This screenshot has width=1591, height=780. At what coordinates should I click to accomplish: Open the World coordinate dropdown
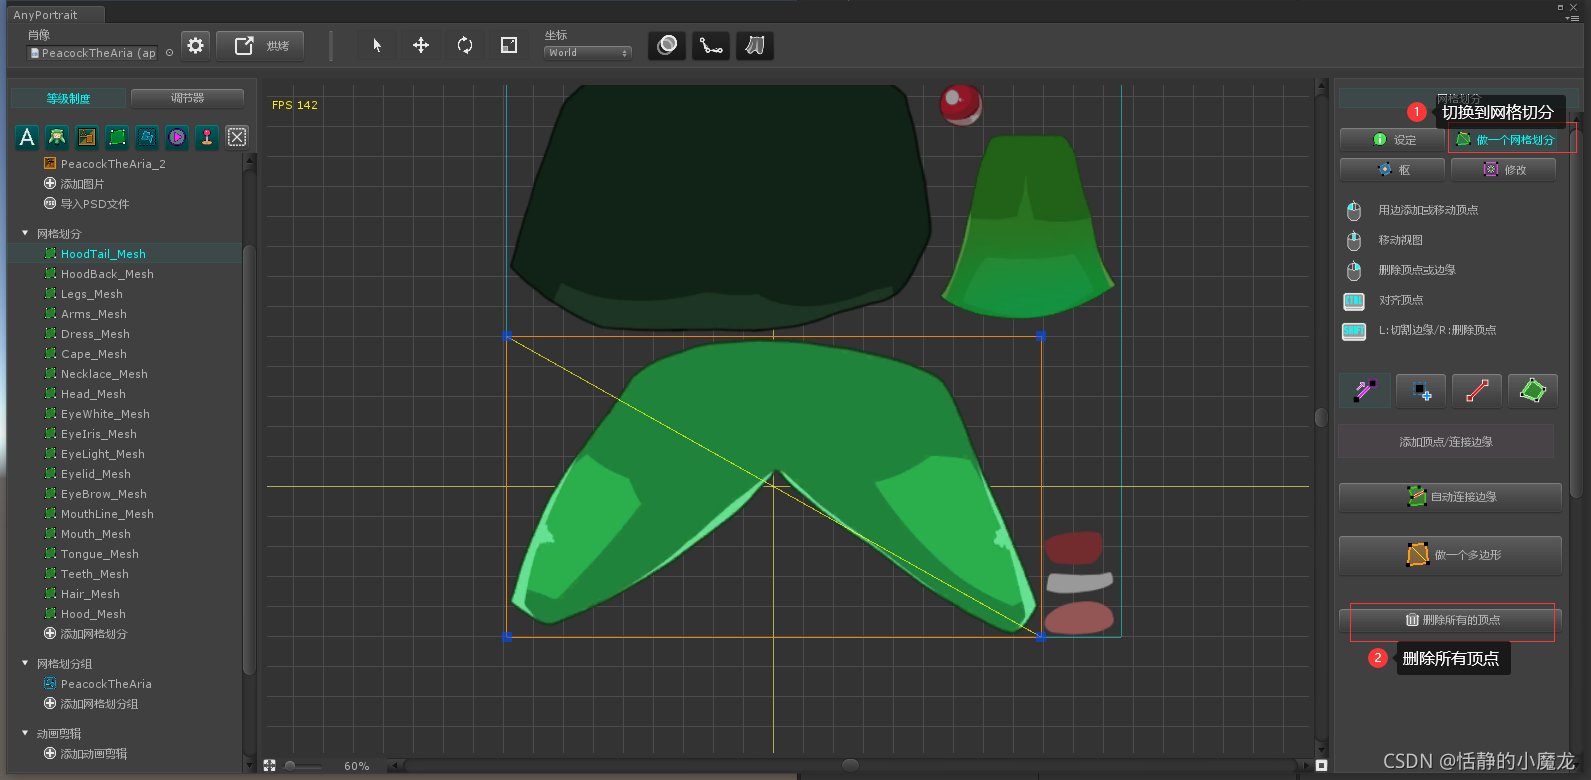coord(588,53)
